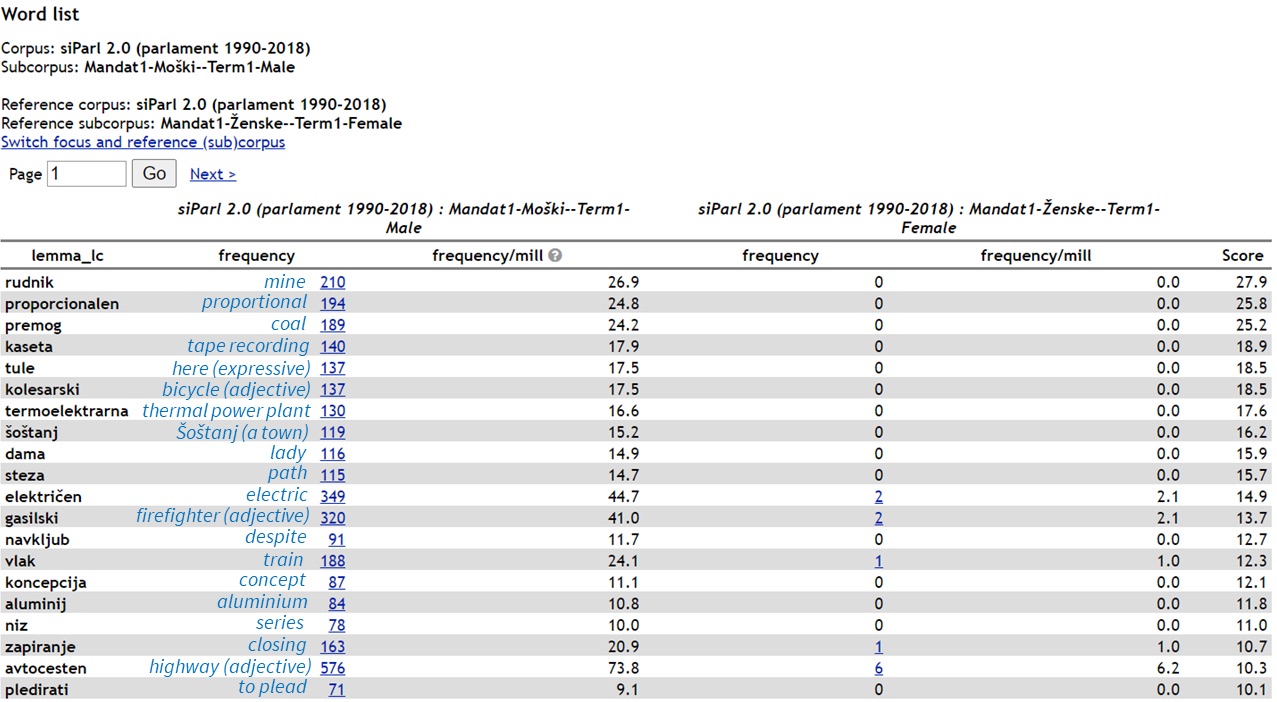Open the Next page link

pos(212,174)
